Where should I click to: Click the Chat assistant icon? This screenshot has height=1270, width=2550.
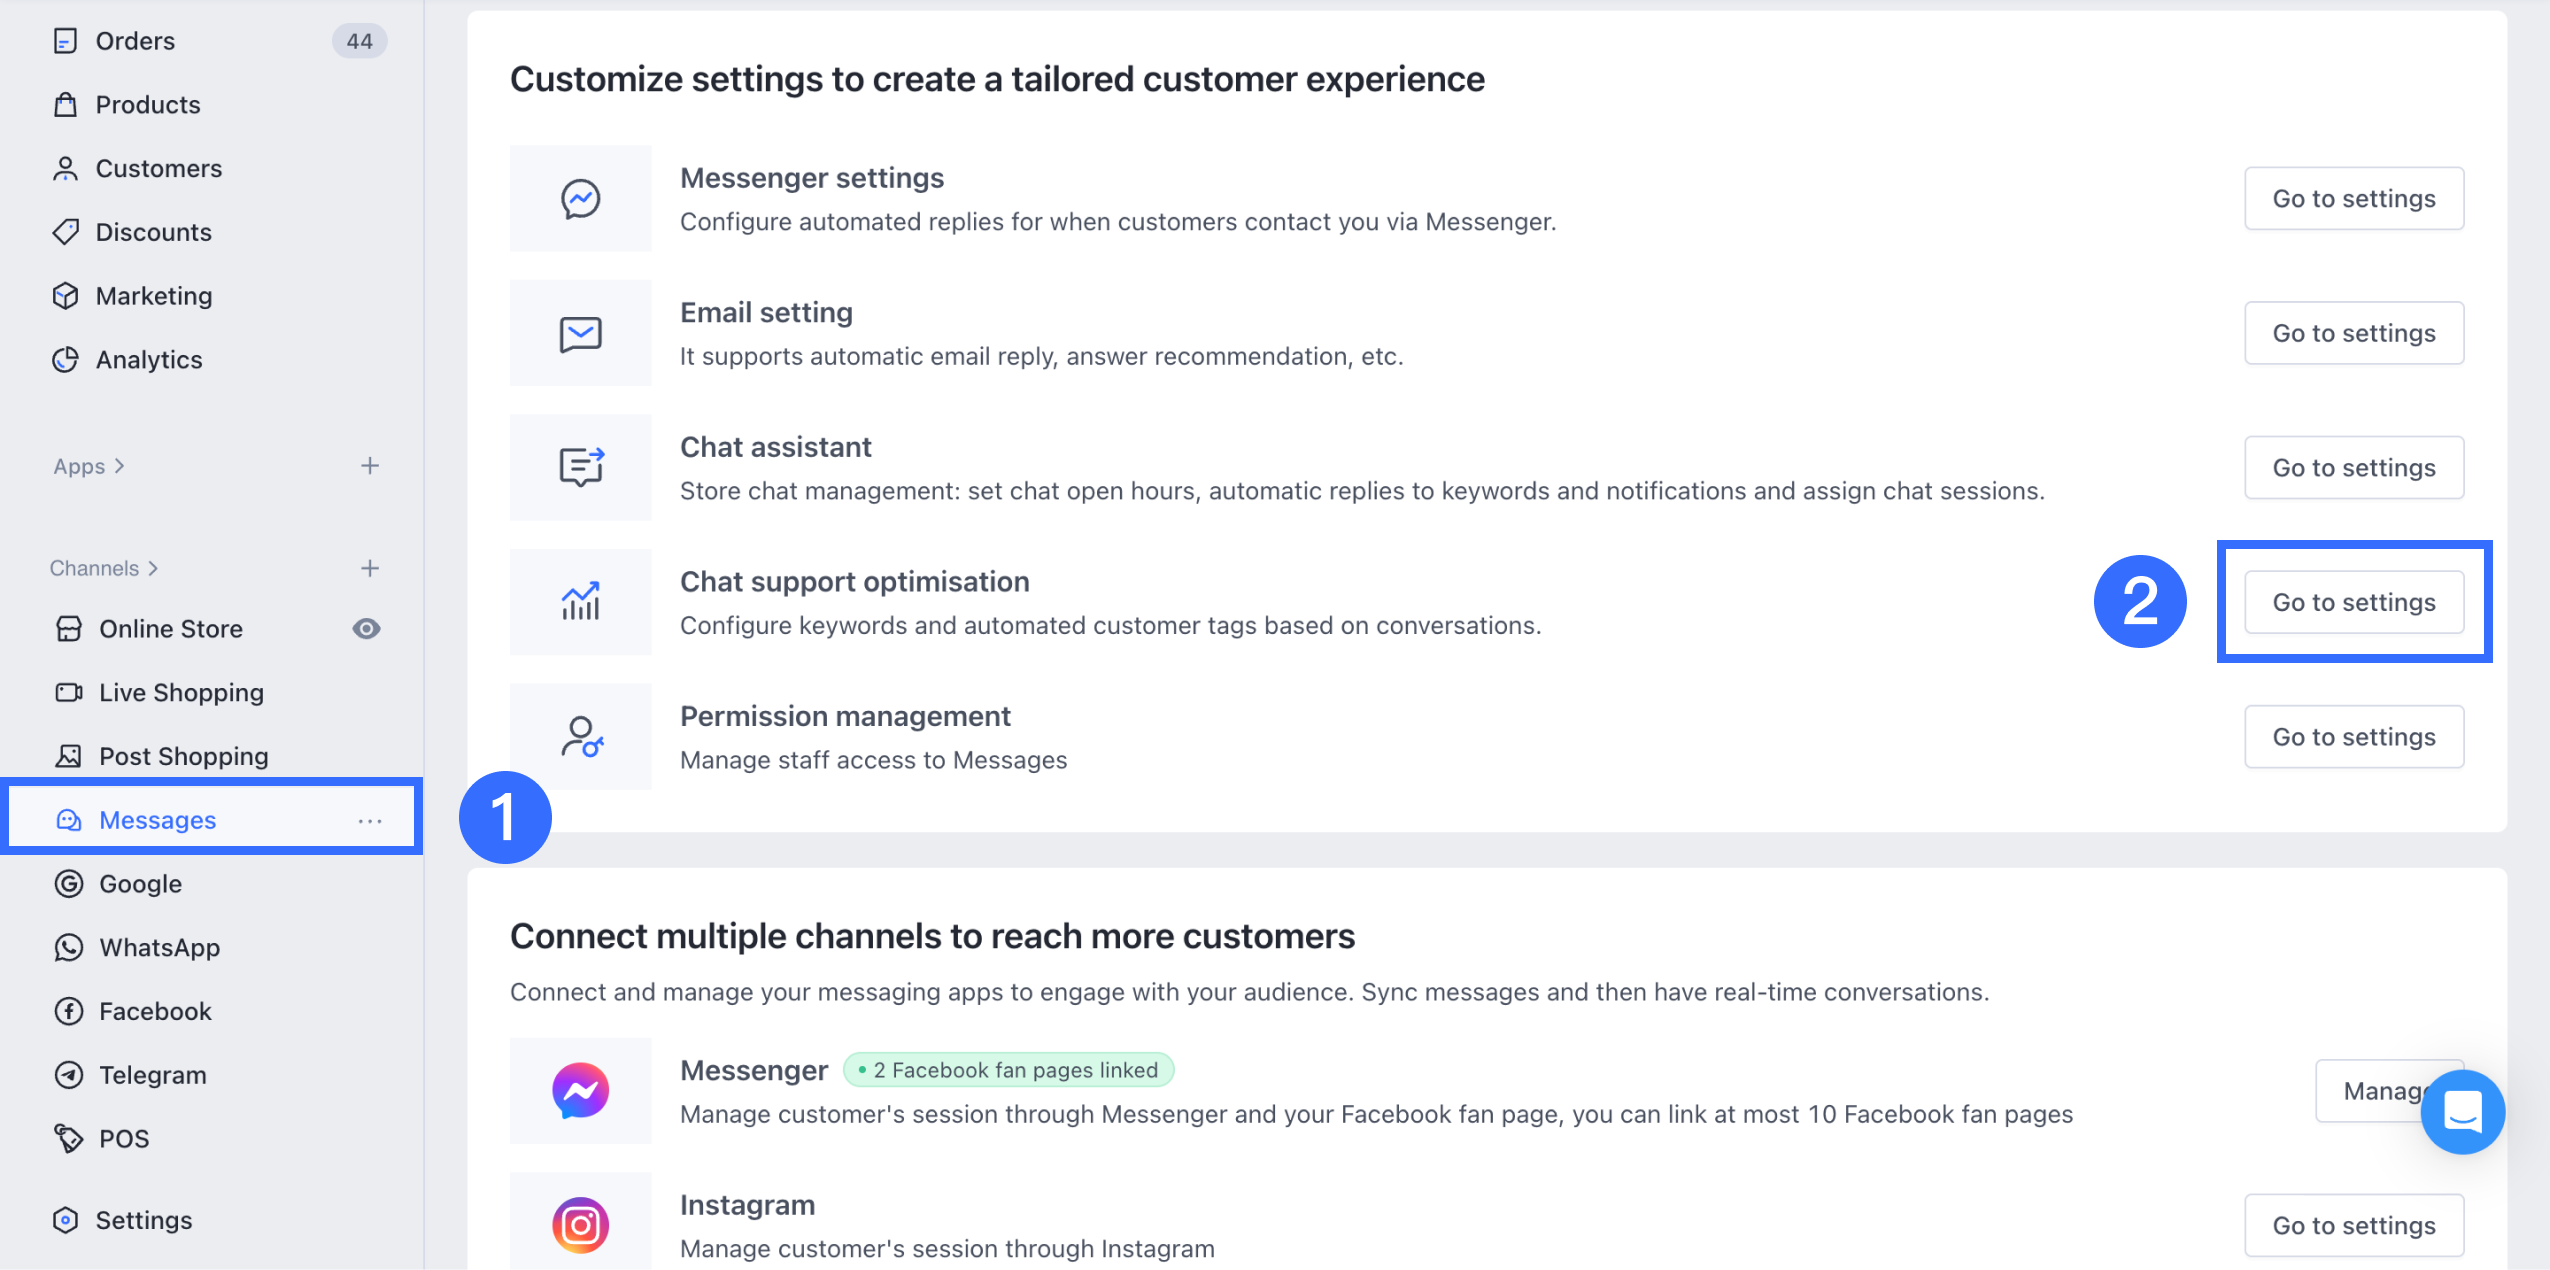click(580, 467)
